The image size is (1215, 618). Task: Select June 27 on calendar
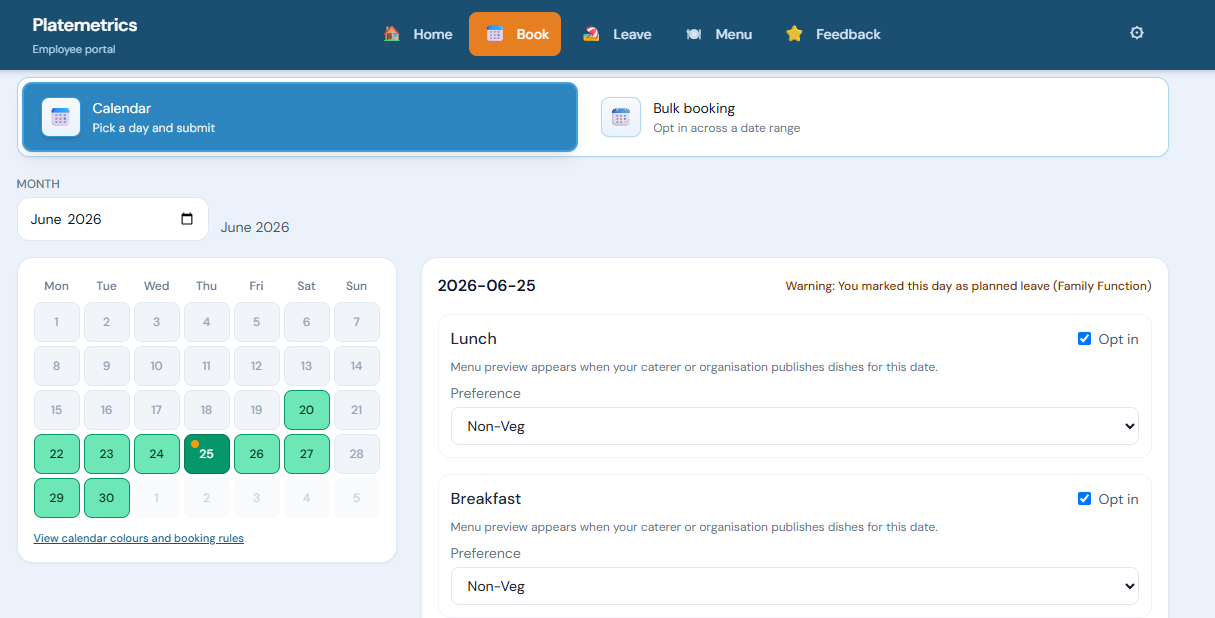coord(307,454)
